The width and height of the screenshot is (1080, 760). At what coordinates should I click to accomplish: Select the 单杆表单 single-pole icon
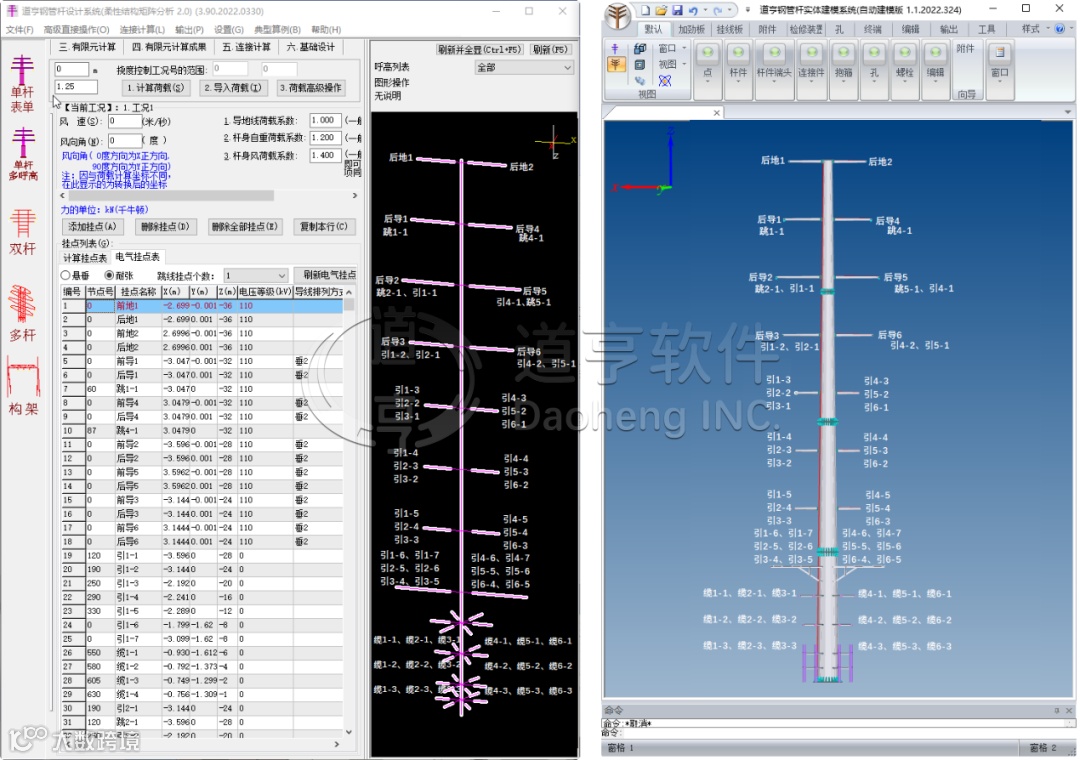point(22,80)
